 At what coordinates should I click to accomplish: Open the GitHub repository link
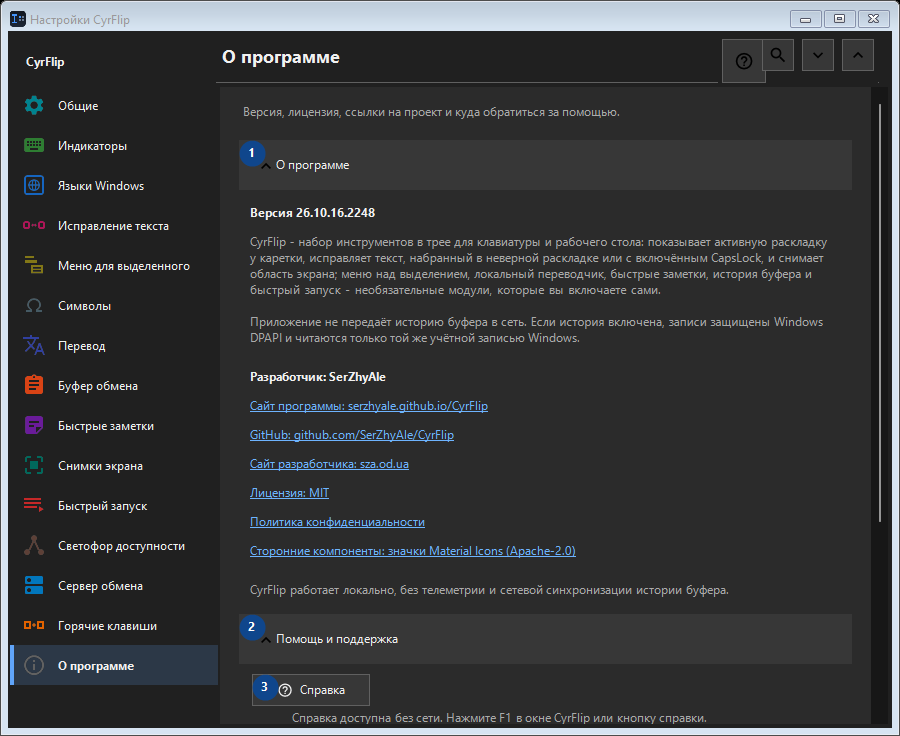tap(351, 435)
